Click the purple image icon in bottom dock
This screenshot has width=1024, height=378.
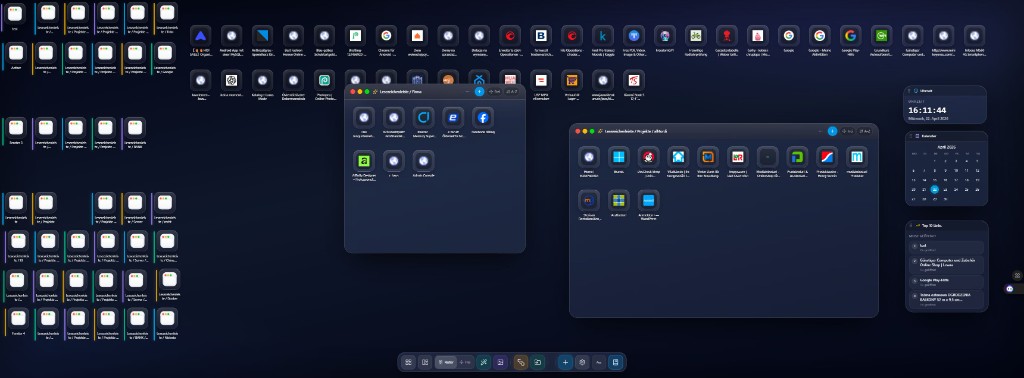[500, 362]
